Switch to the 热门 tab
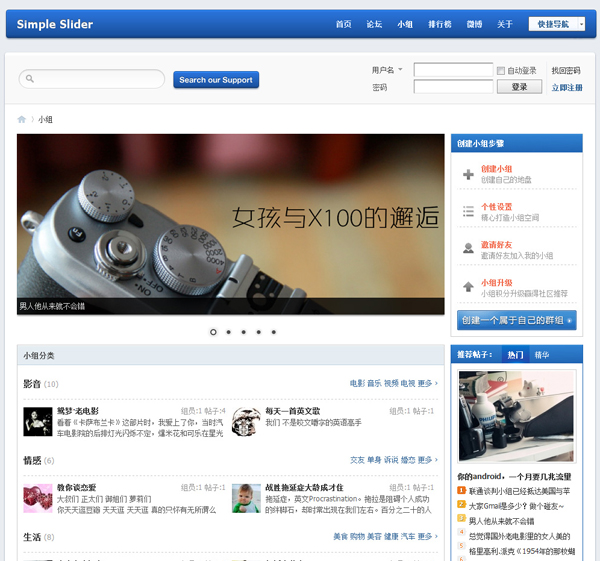 (x=515, y=355)
